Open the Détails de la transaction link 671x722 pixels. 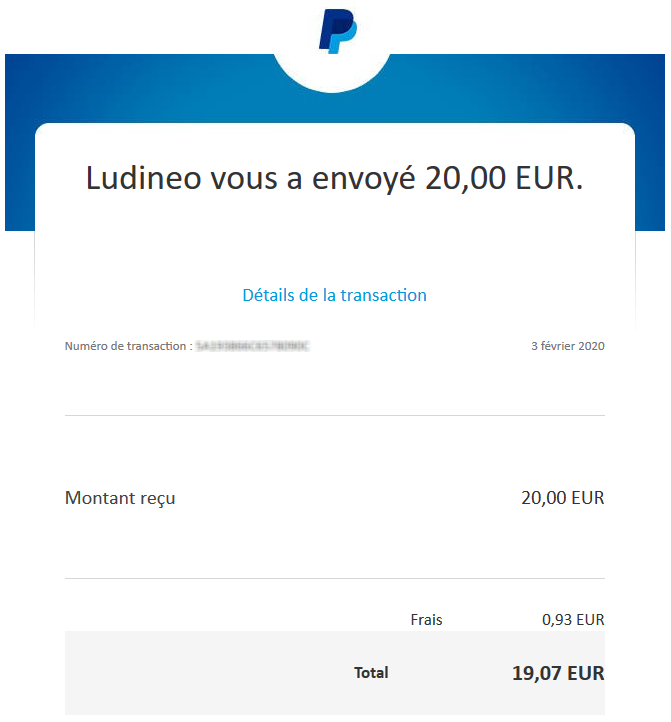pos(334,295)
